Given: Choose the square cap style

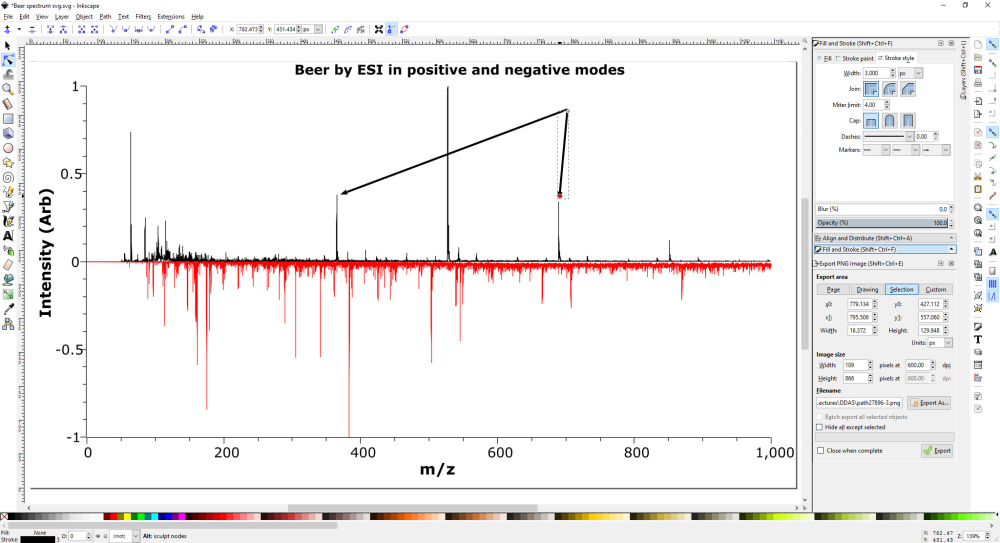Looking at the screenshot, I should [x=908, y=121].
